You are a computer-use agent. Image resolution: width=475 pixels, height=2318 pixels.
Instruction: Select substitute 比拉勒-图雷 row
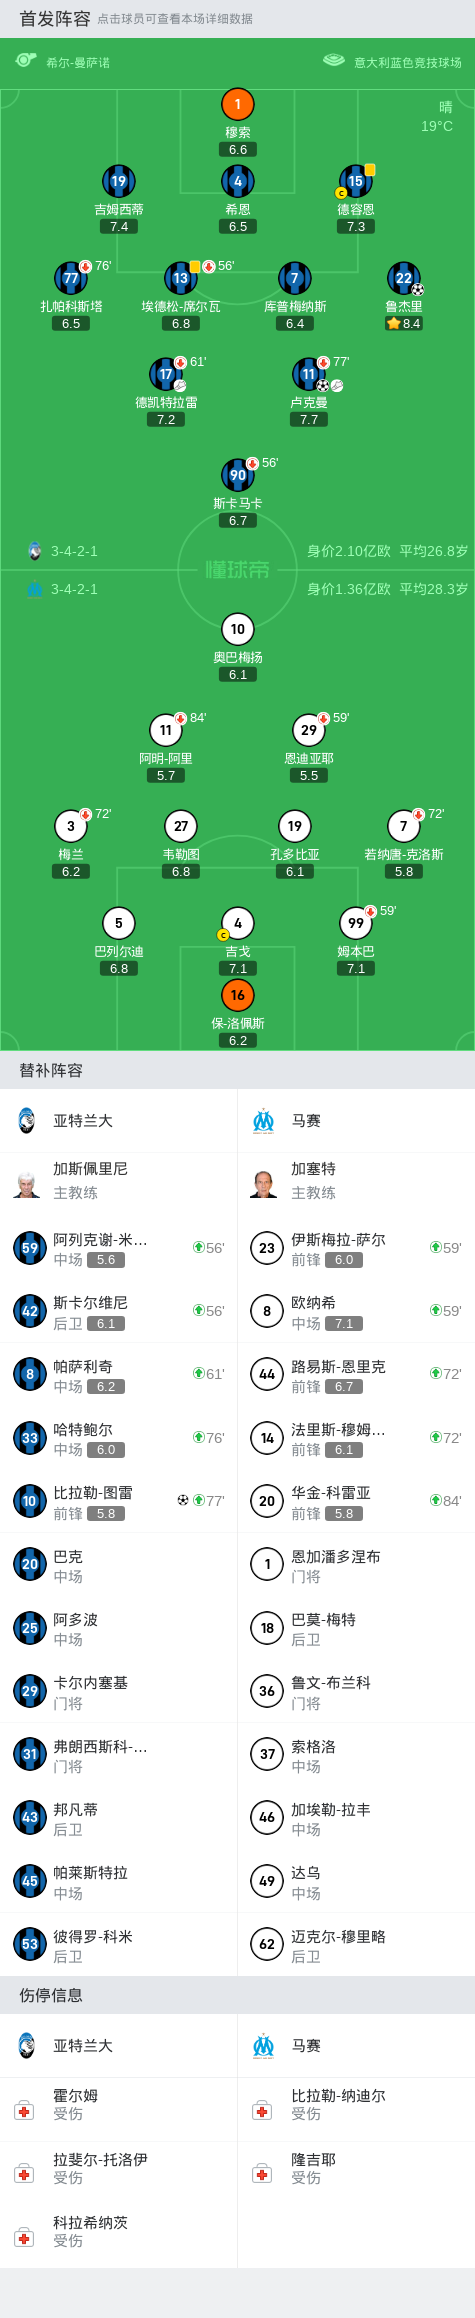click(119, 1501)
